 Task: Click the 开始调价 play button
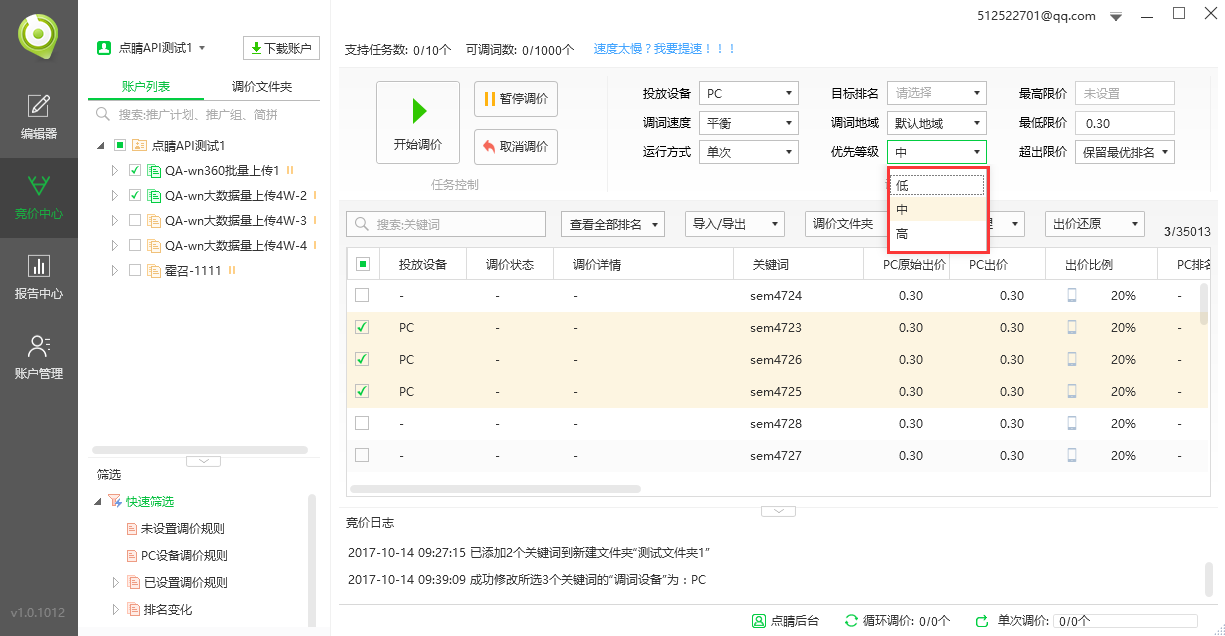coord(418,123)
